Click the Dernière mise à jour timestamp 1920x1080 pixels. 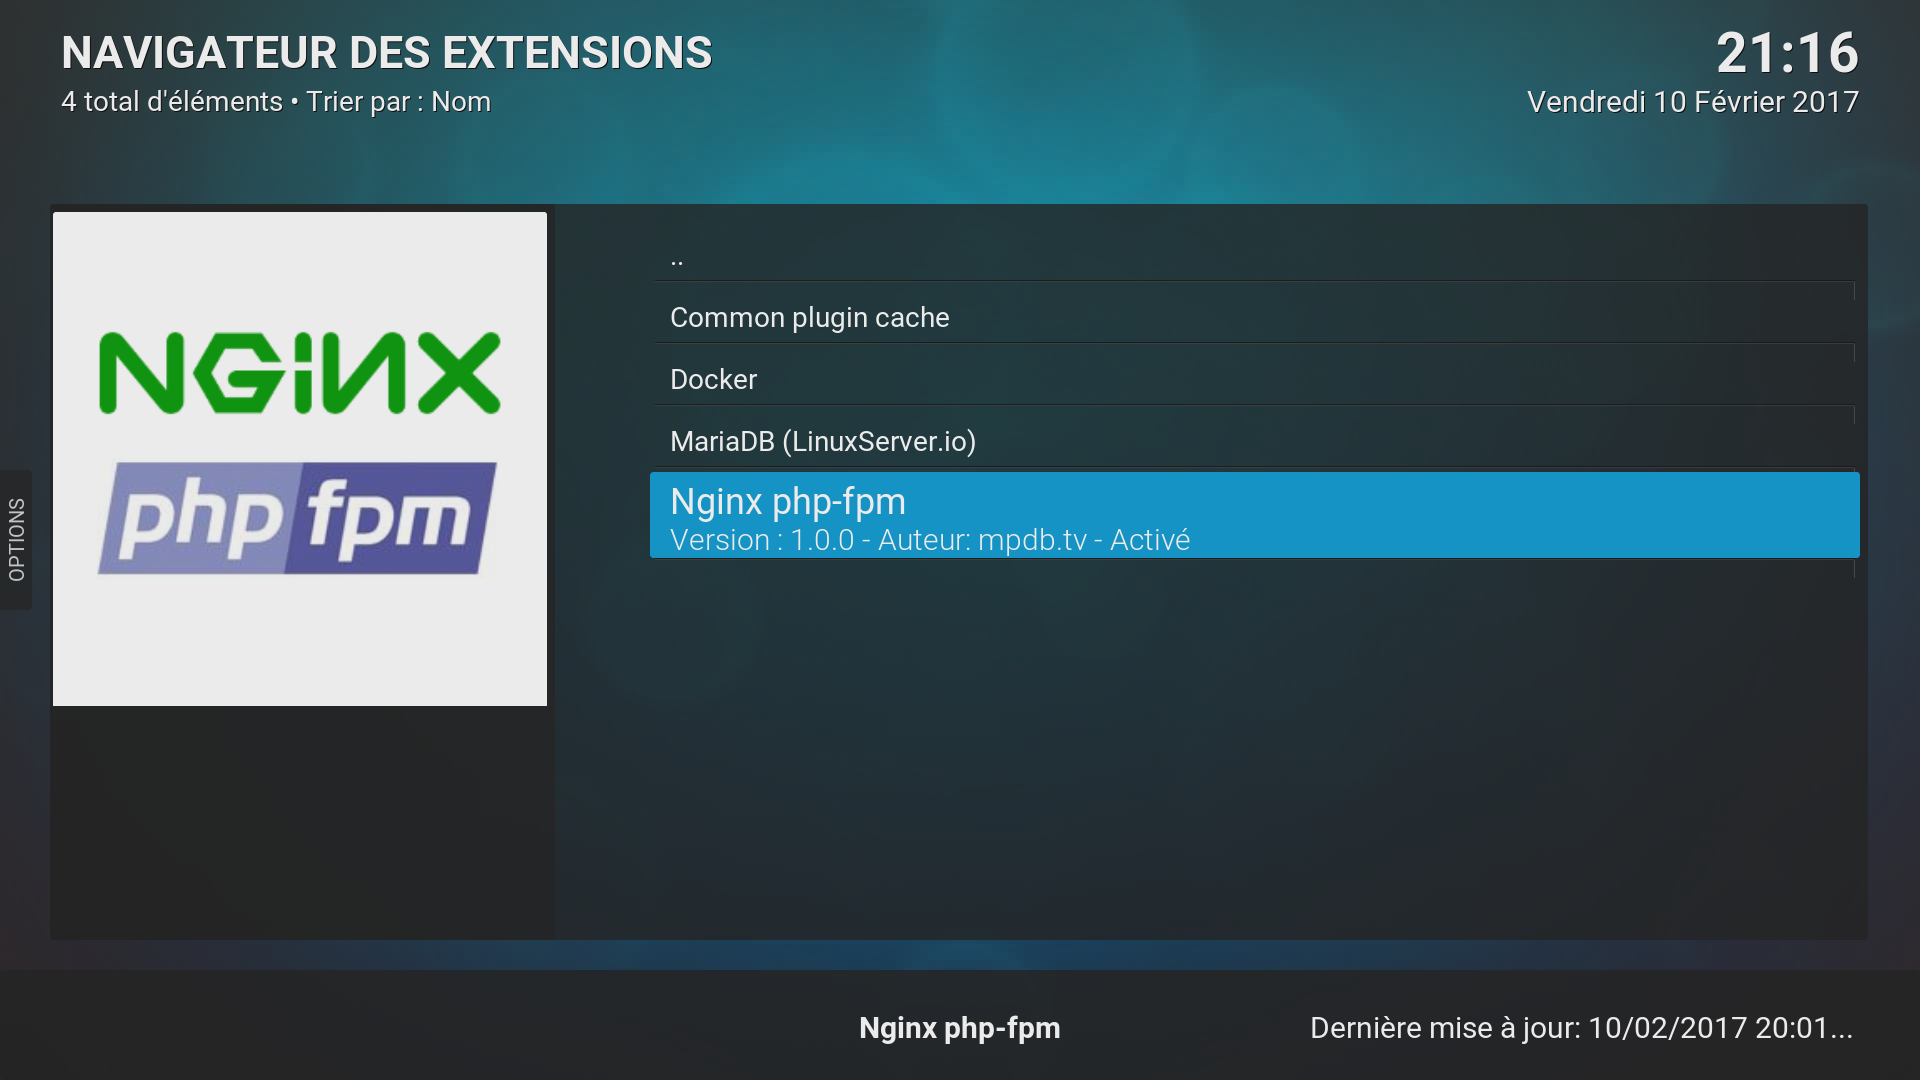[x=1580, y=1028]
